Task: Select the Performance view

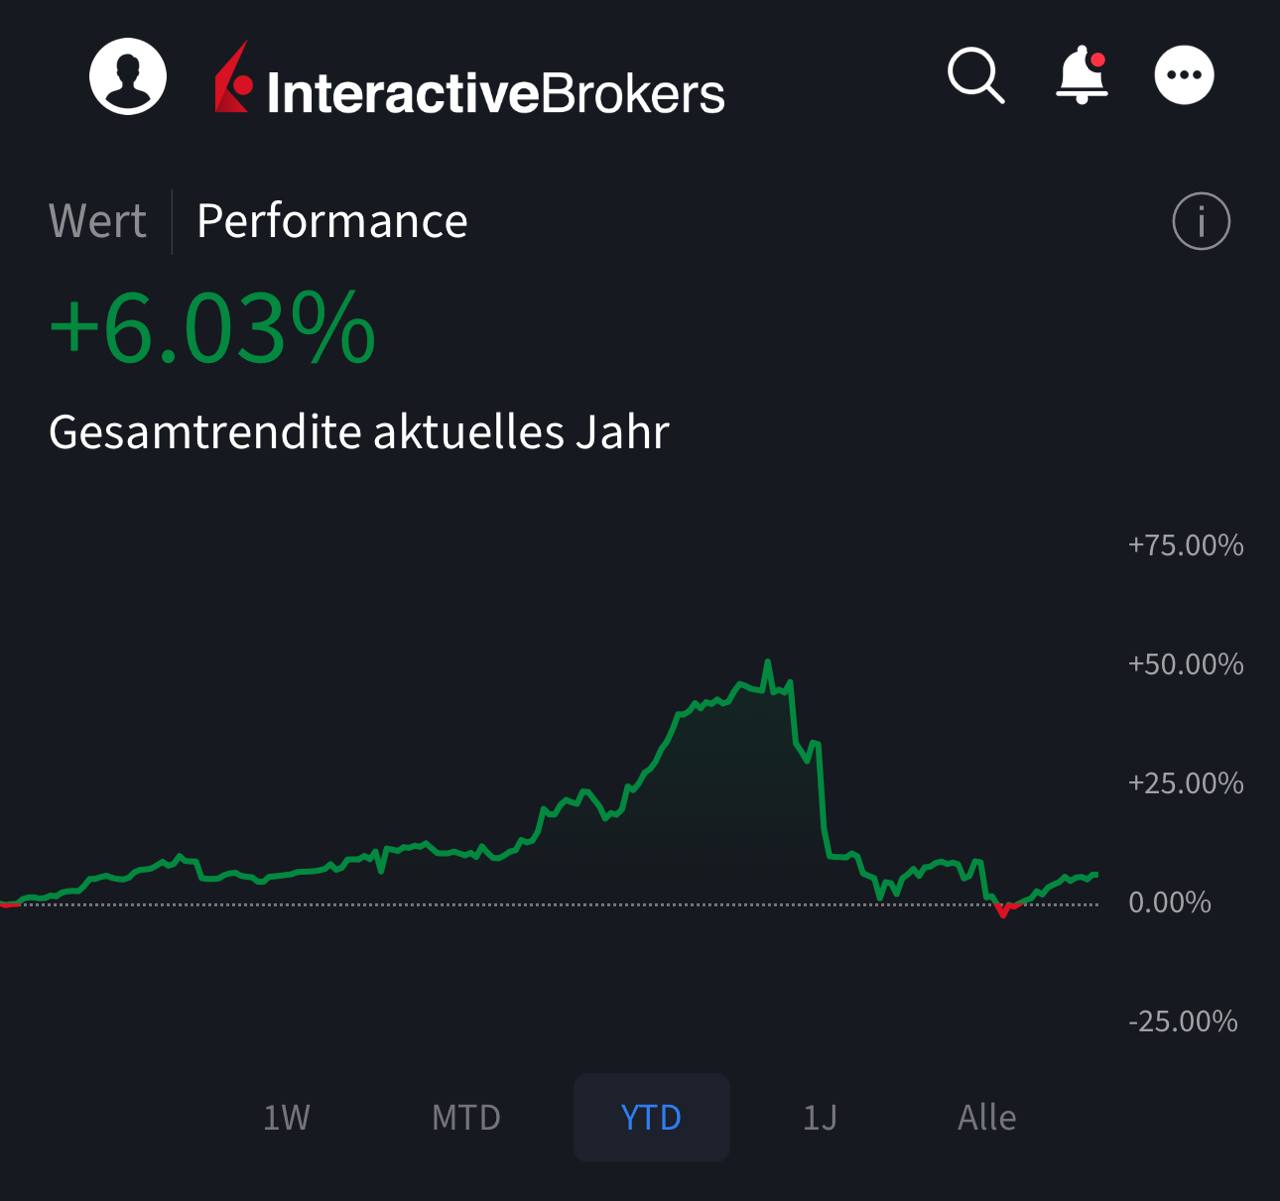Action: point(332,221)
